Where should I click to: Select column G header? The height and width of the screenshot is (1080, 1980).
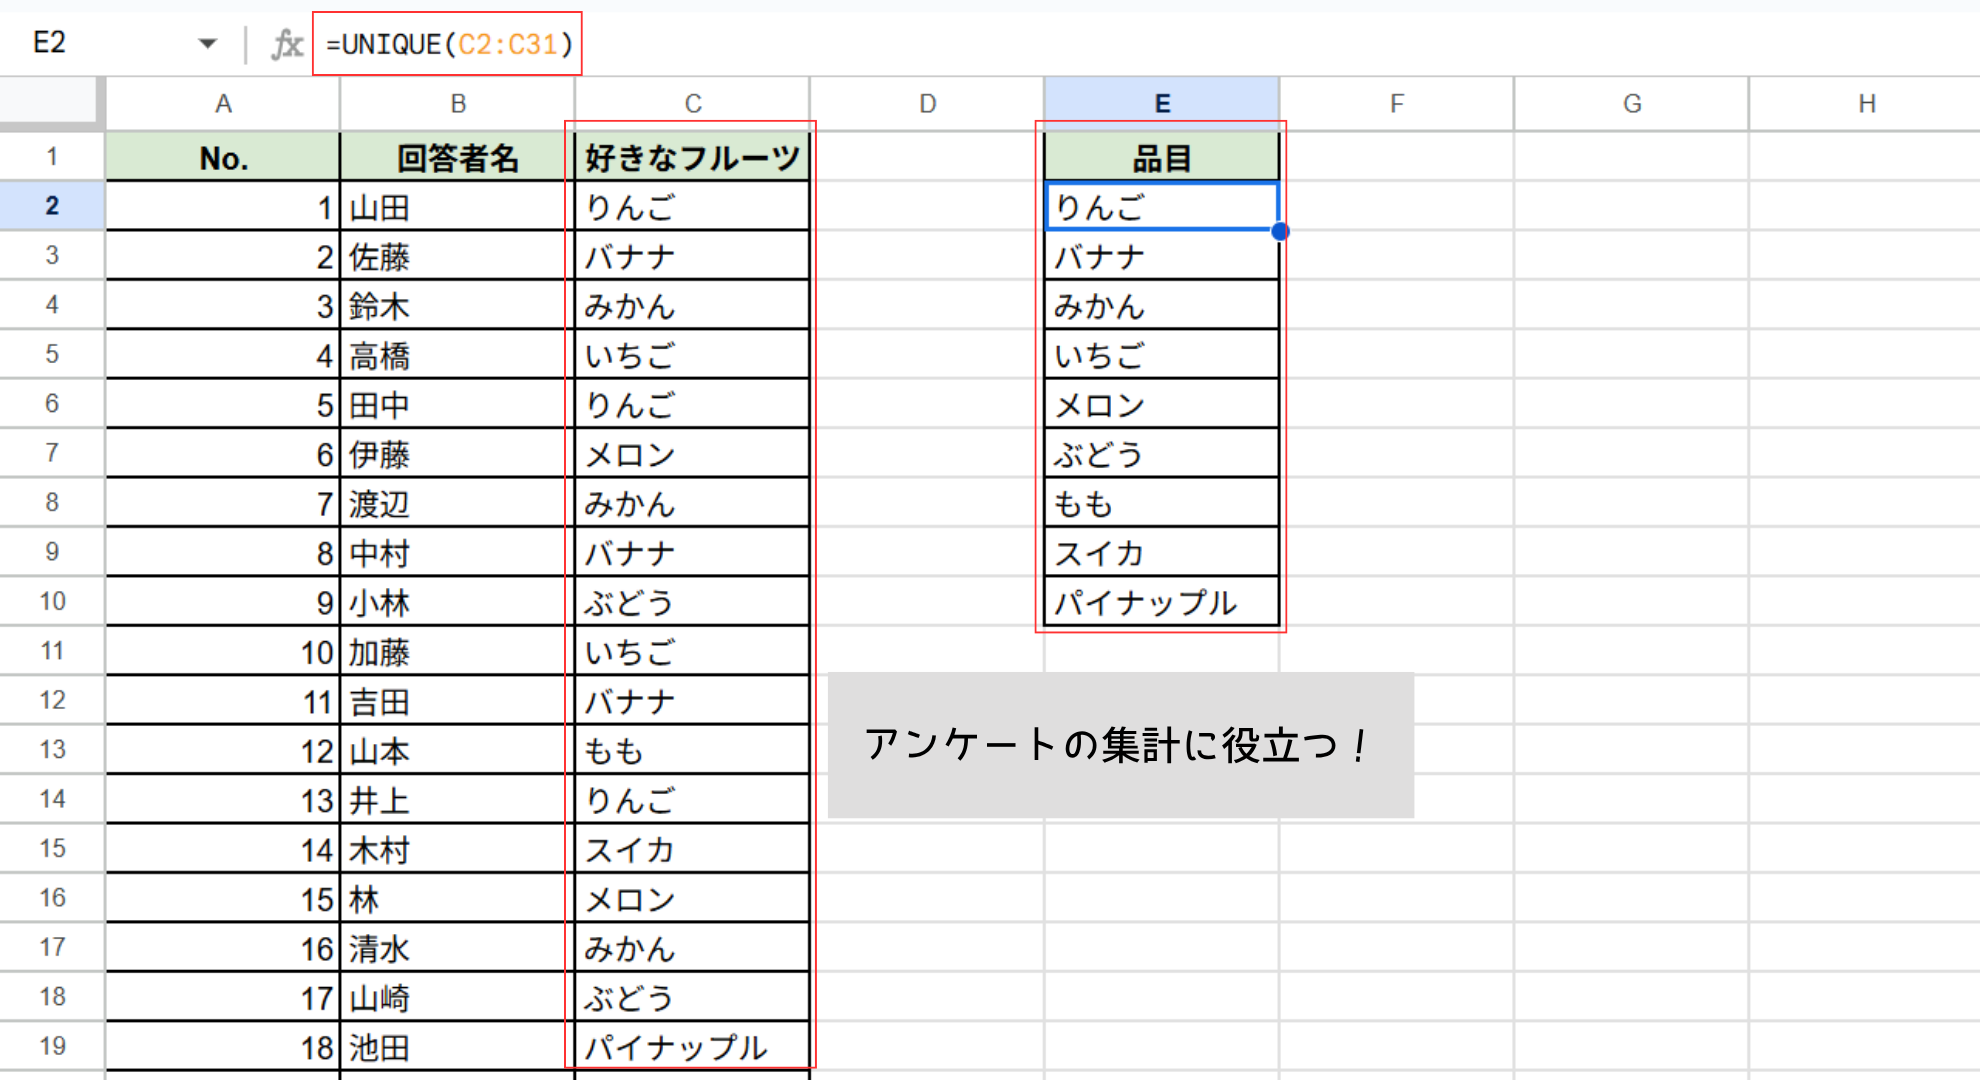pos(1632,104)
